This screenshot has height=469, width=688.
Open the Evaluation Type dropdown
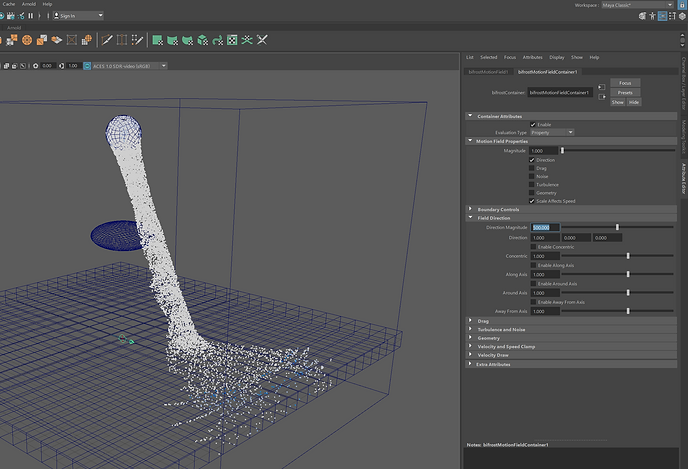(x=552, y=132)
